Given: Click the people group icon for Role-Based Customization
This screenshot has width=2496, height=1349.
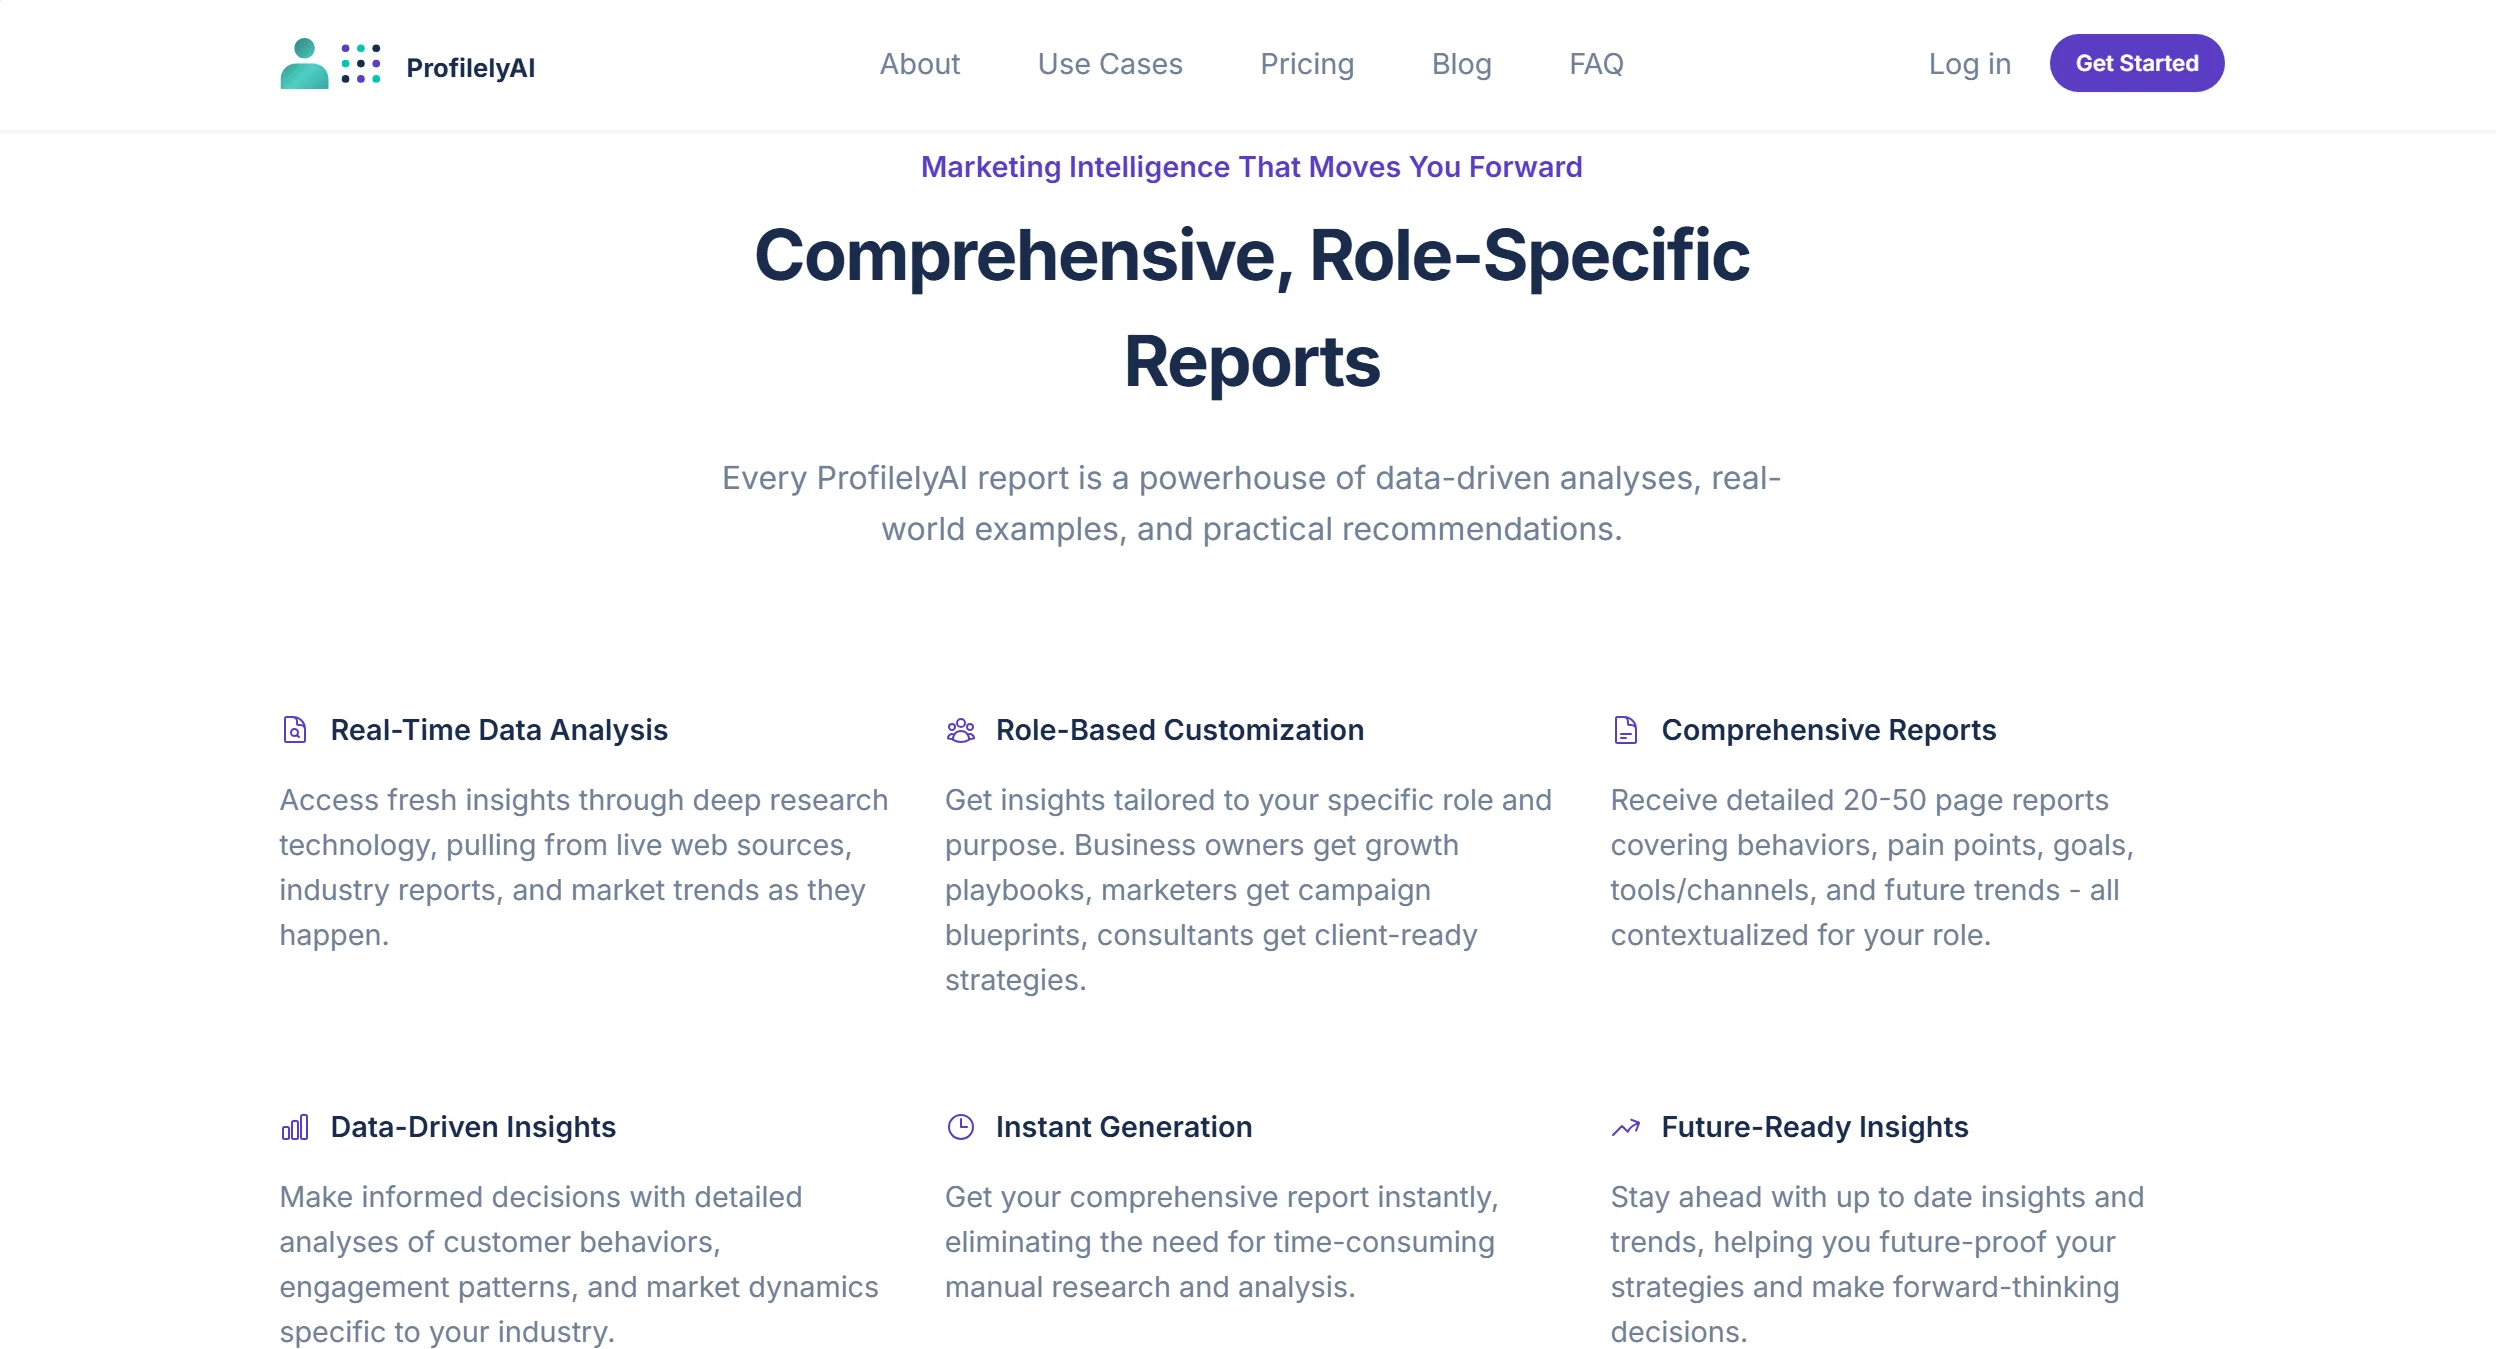Looking at the screenshot, I should coord(960,730).
